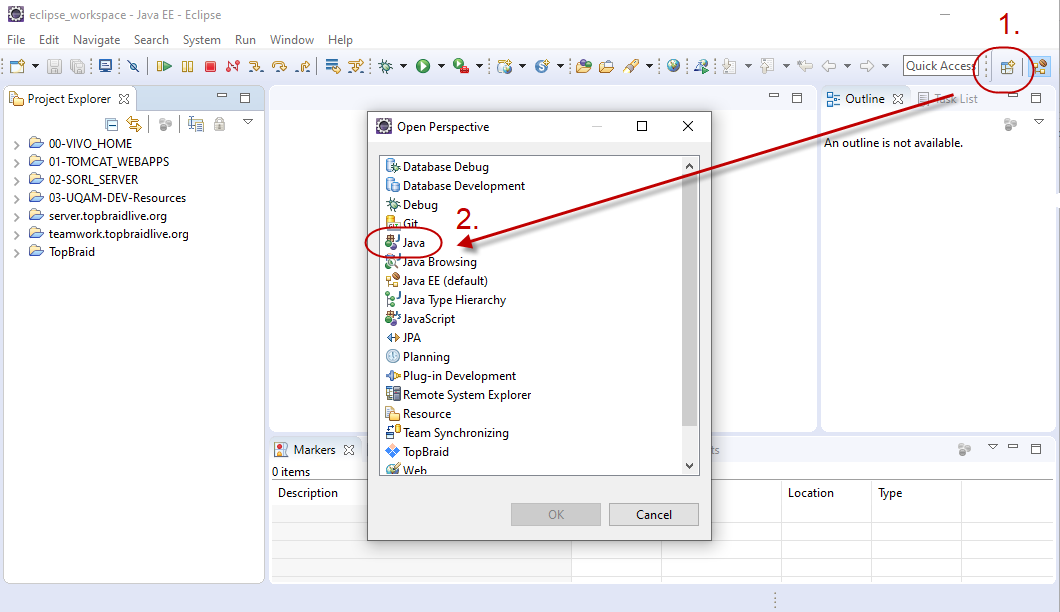Expand the 01-TOMCAT_WEBAPPS project
The height and width of the screenshot is (612, 1060).
(x=16, y=162)
